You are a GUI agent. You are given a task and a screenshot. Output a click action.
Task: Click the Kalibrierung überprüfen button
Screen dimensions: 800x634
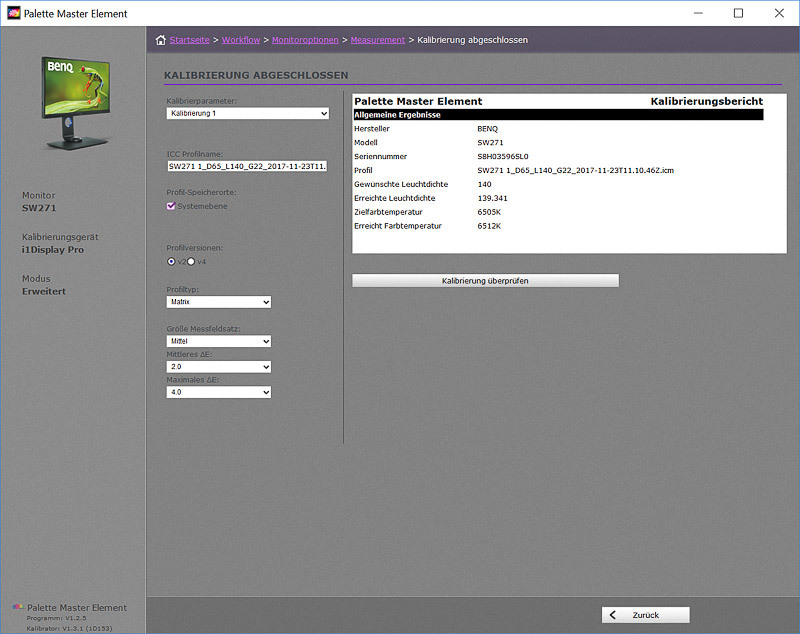(x=485, y=281)
